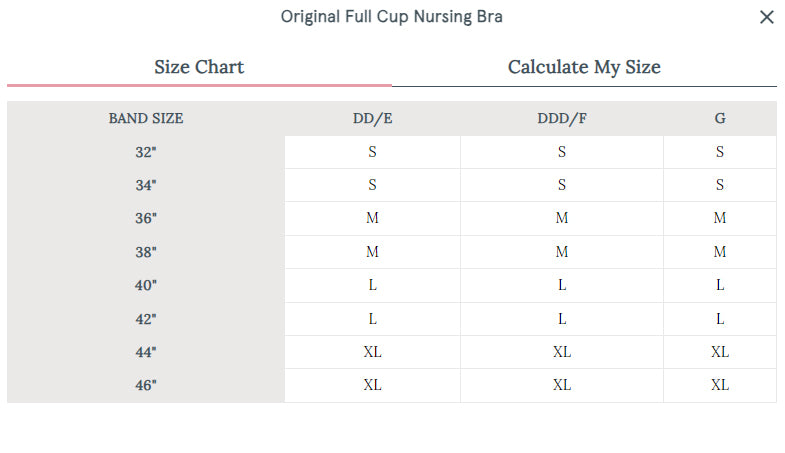Select the 36" band size row label

coord(146,218)
